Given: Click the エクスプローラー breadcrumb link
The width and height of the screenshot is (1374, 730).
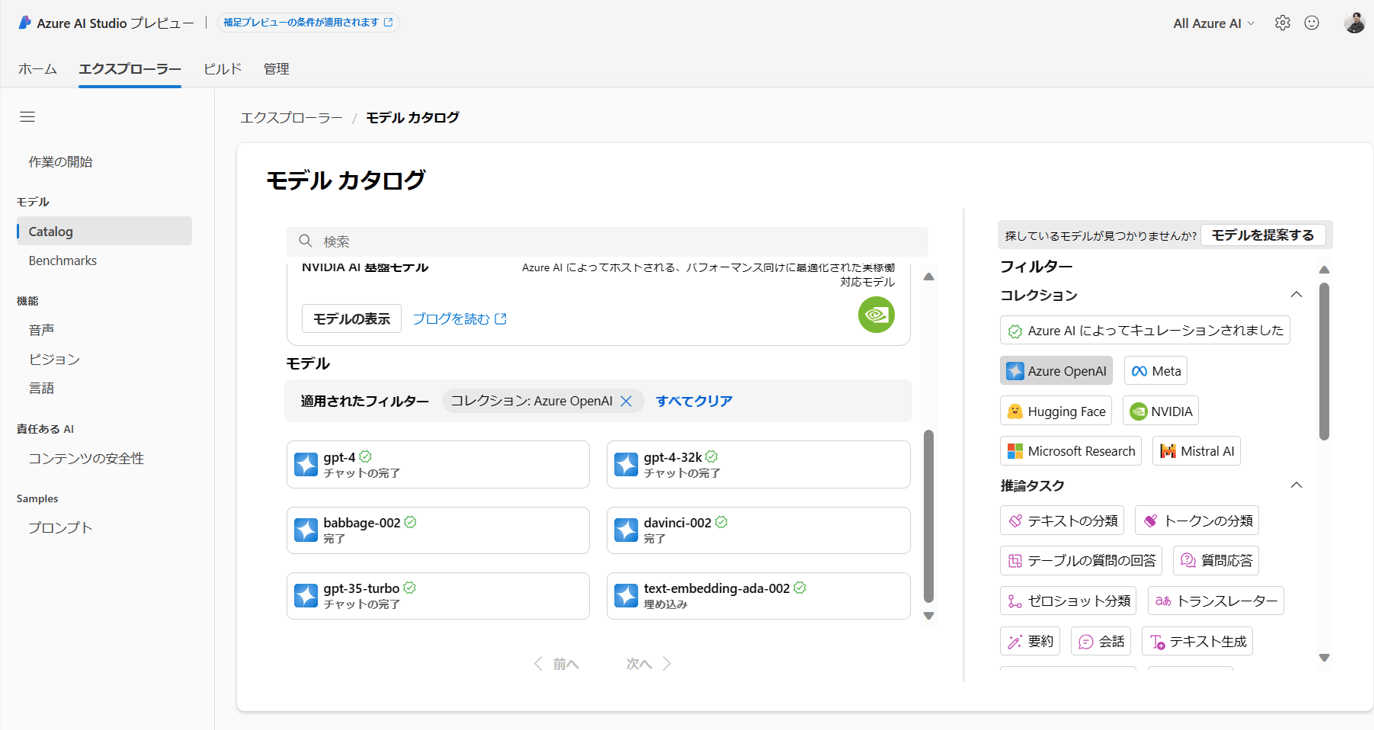Looking at the screenshot, I should (291, 117).
